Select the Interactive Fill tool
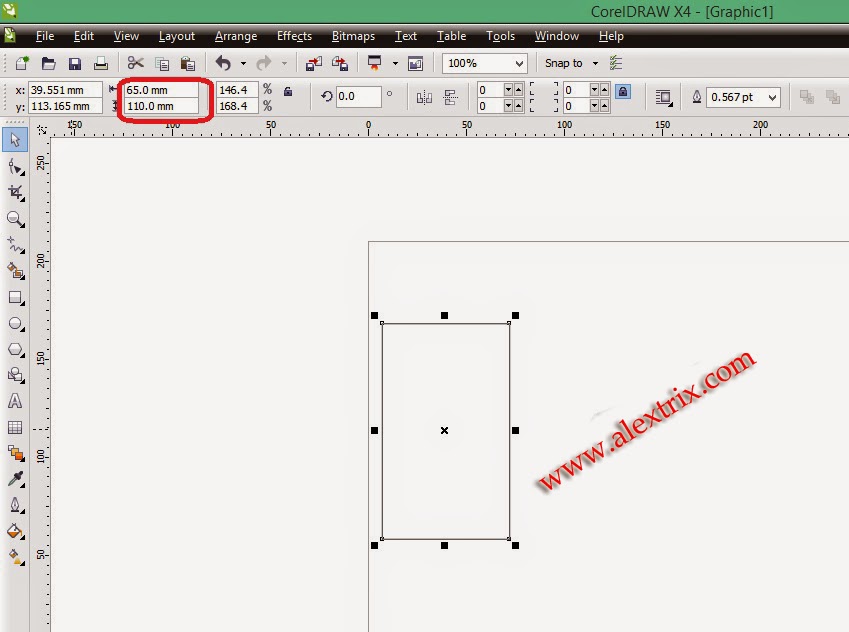 [16, 557]
